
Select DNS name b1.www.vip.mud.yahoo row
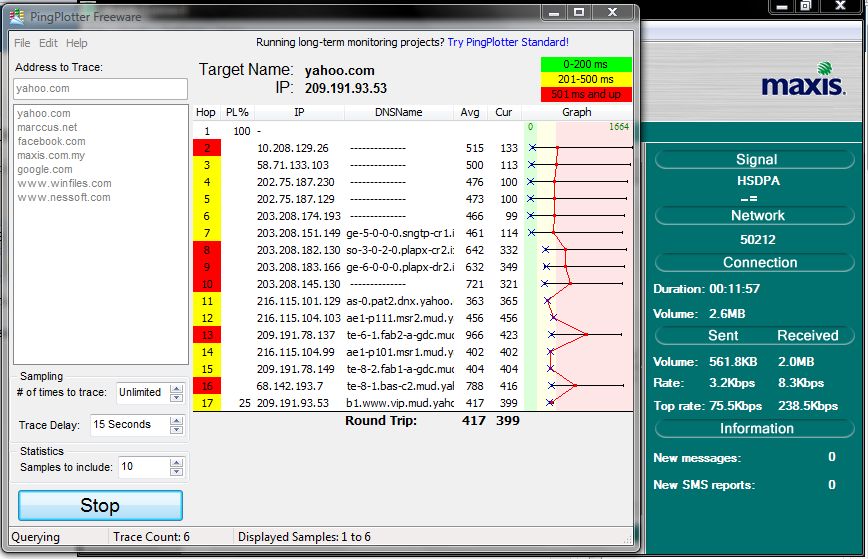[x=400, y=403]
